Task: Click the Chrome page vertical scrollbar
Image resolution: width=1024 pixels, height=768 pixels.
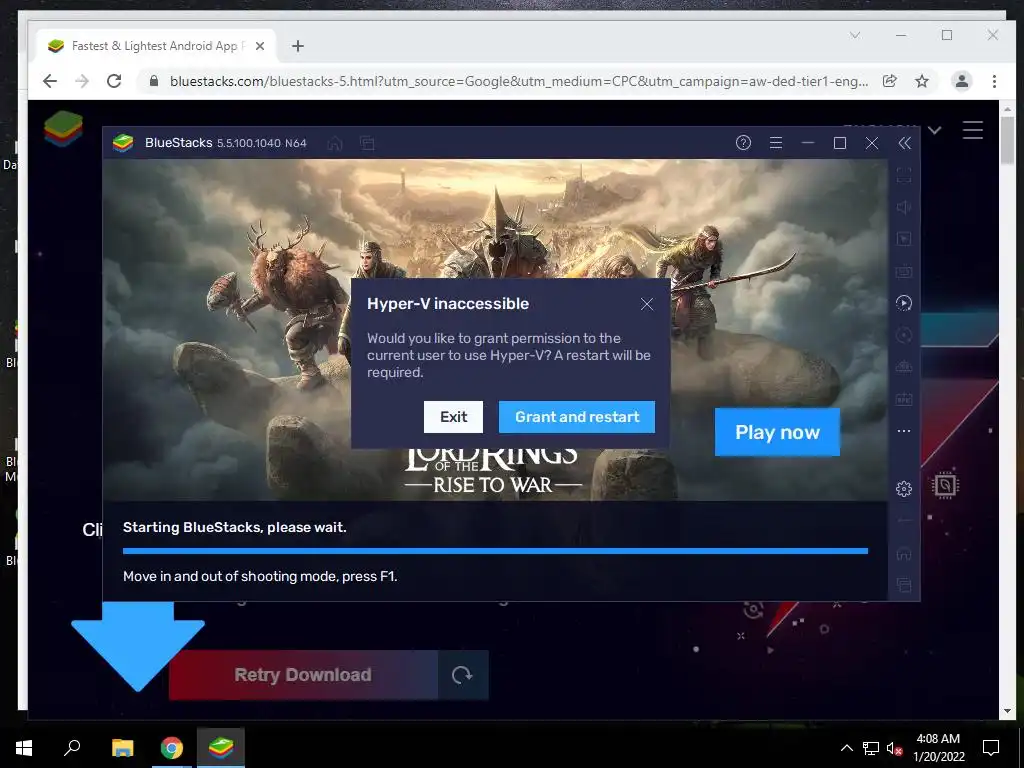Action: [x=1007, y=138]
